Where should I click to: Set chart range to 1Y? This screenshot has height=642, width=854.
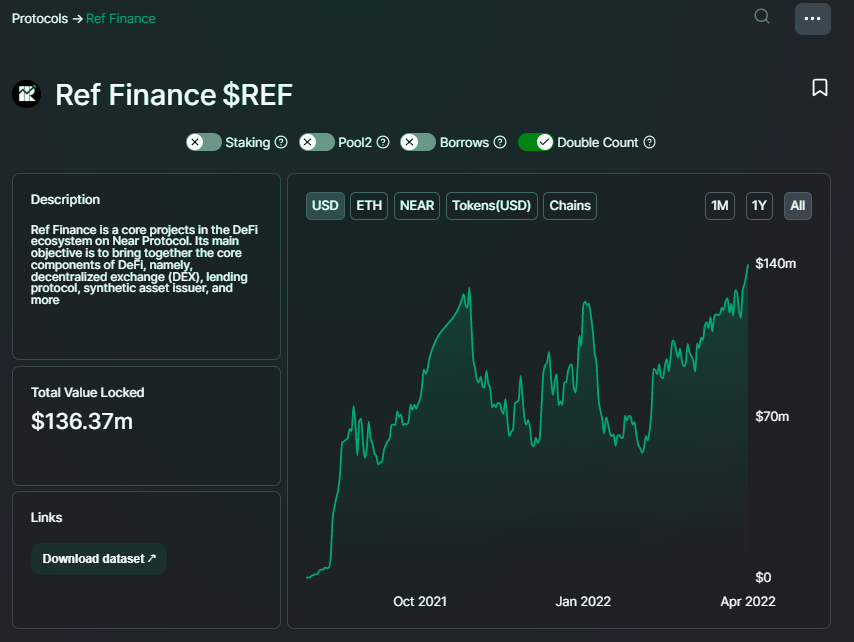(759, 206)
